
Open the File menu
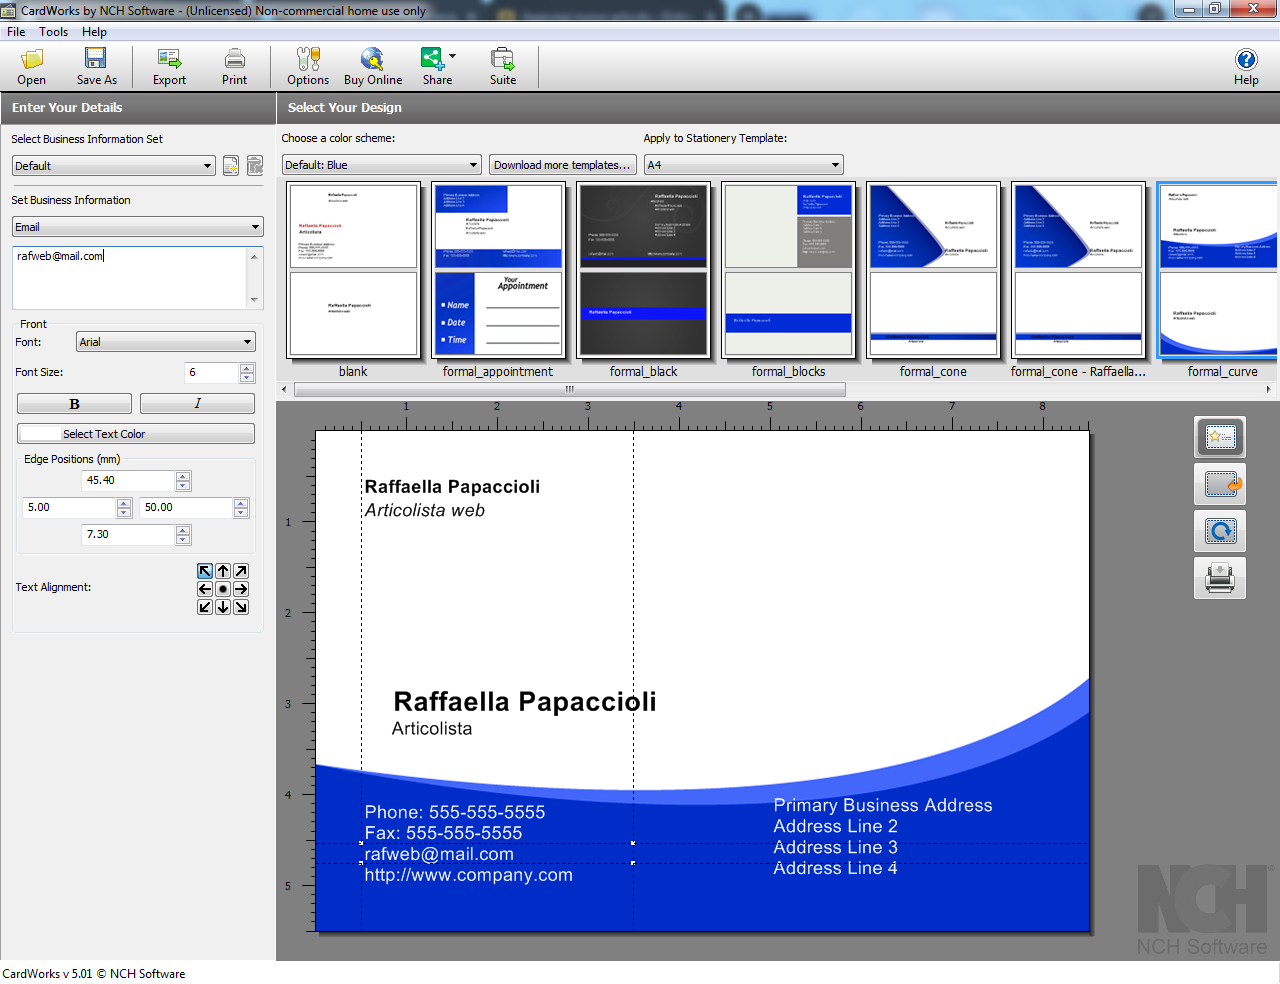tap(16, 32)
